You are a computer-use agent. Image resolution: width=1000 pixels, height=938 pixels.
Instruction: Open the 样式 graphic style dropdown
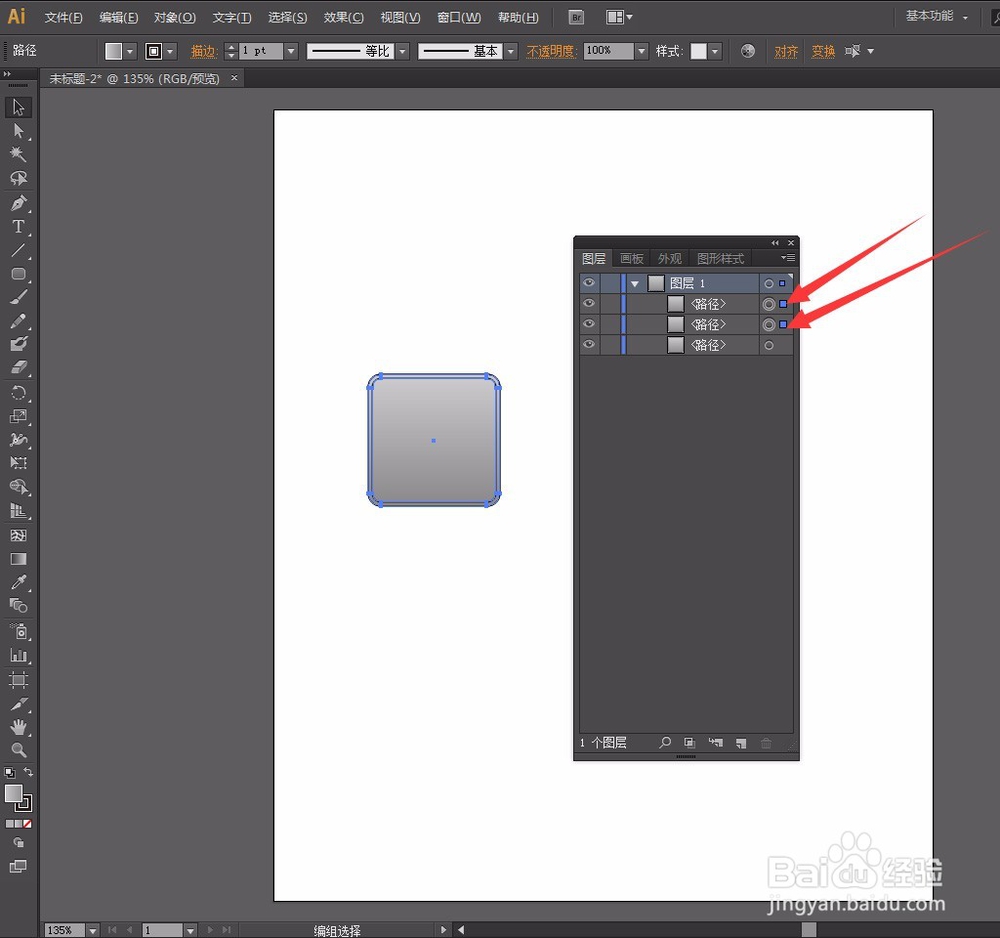click(715, 51)
